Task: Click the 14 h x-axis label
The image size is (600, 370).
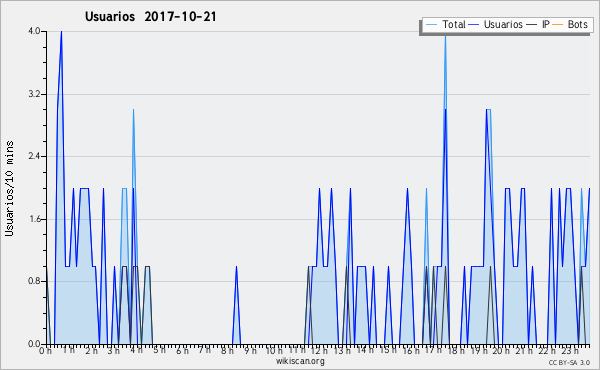Action: coord(365,350)
